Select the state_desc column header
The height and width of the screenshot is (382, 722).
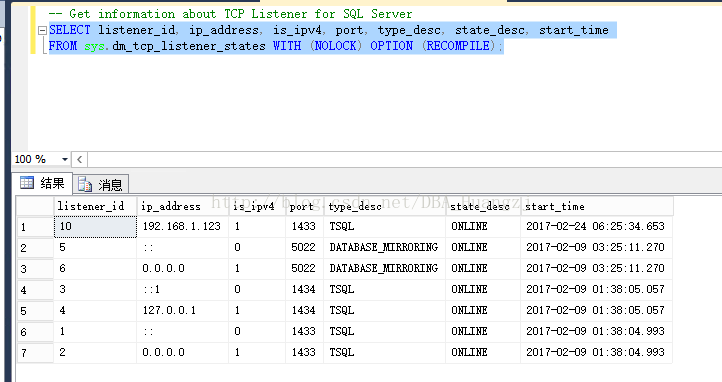coord(483,206)
